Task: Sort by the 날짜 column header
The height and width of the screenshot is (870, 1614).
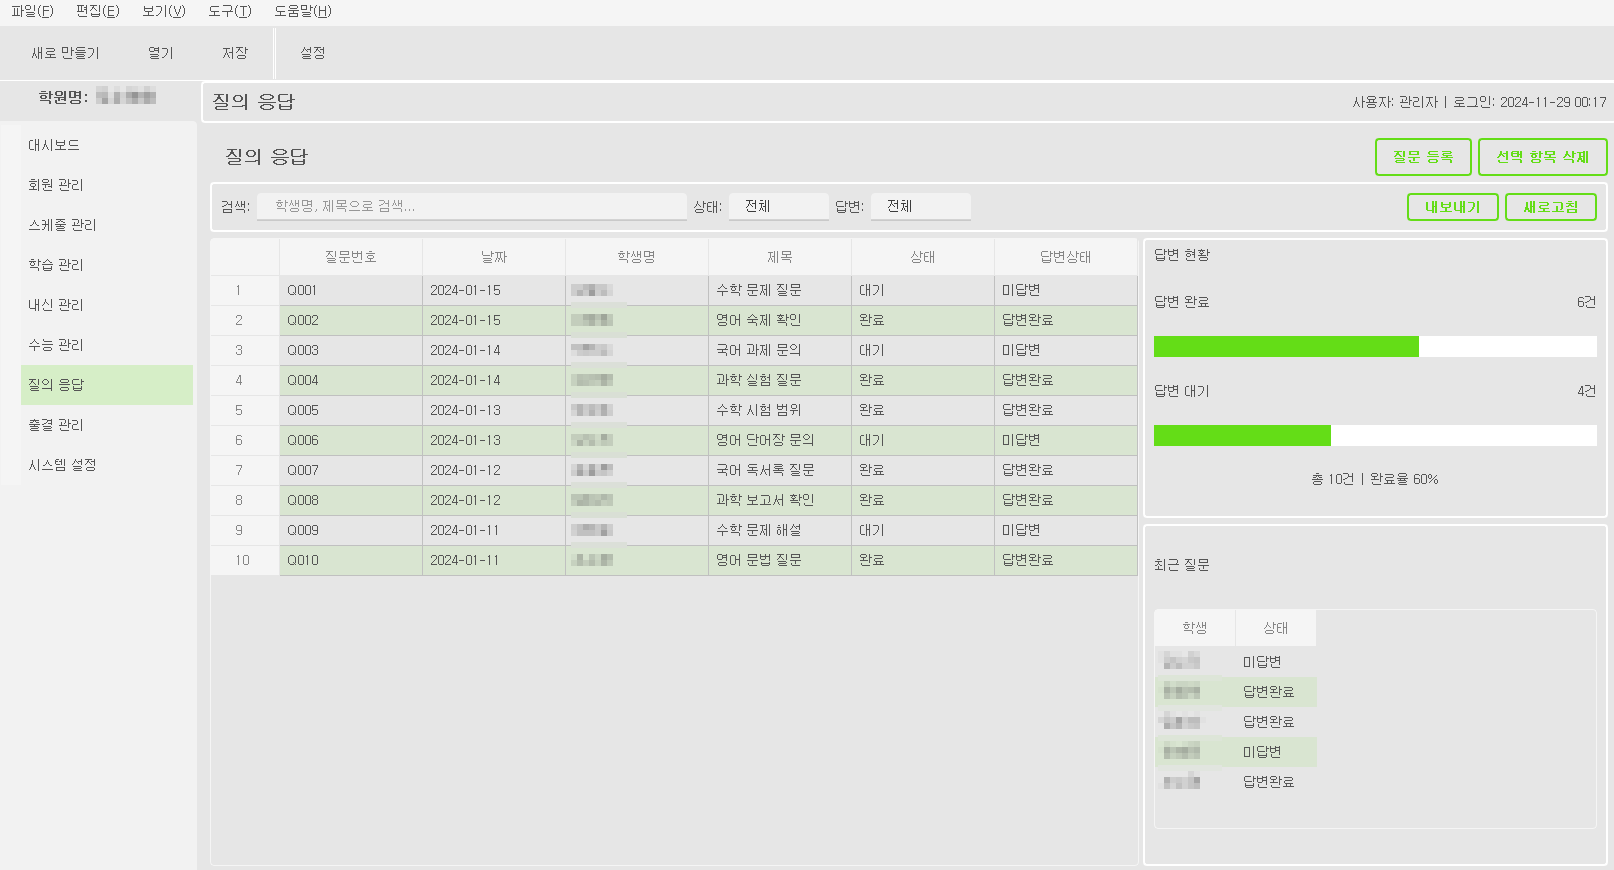Action: coord(494,257)
